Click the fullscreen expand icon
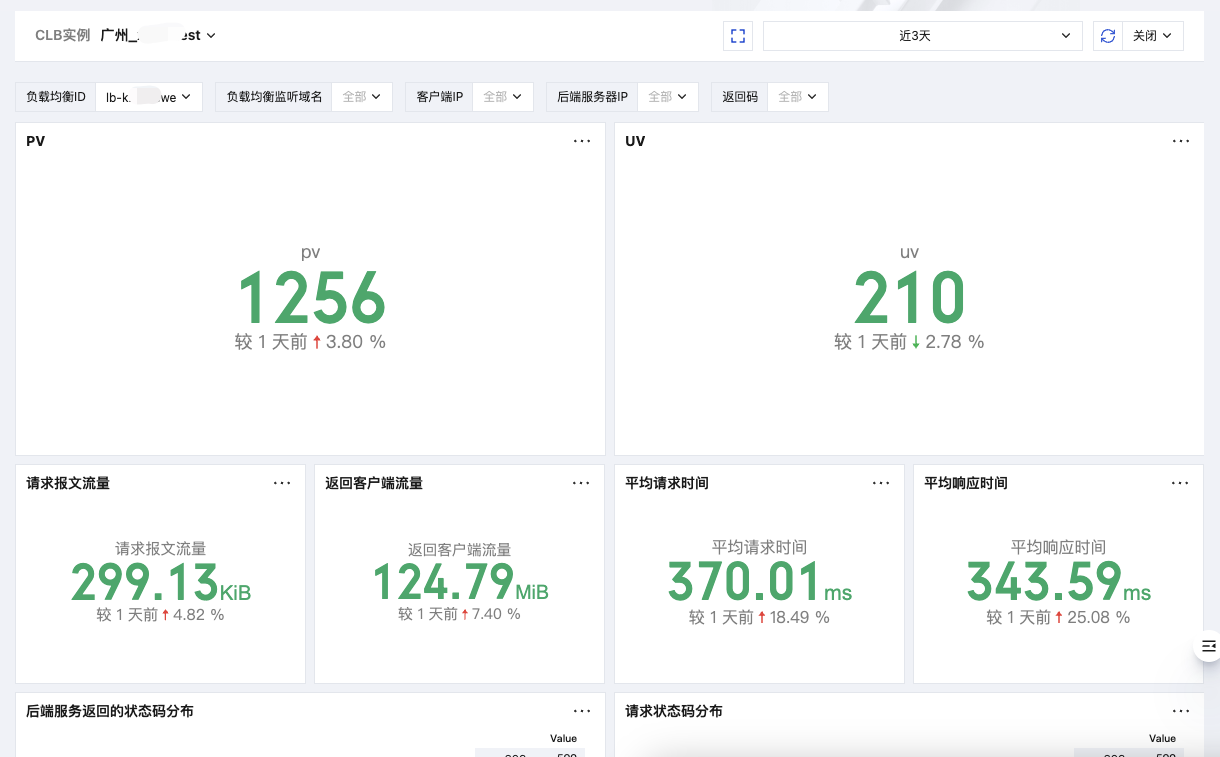Viewport: 1220px width, 757px height. pyautogui.click(x=738, y=36)
